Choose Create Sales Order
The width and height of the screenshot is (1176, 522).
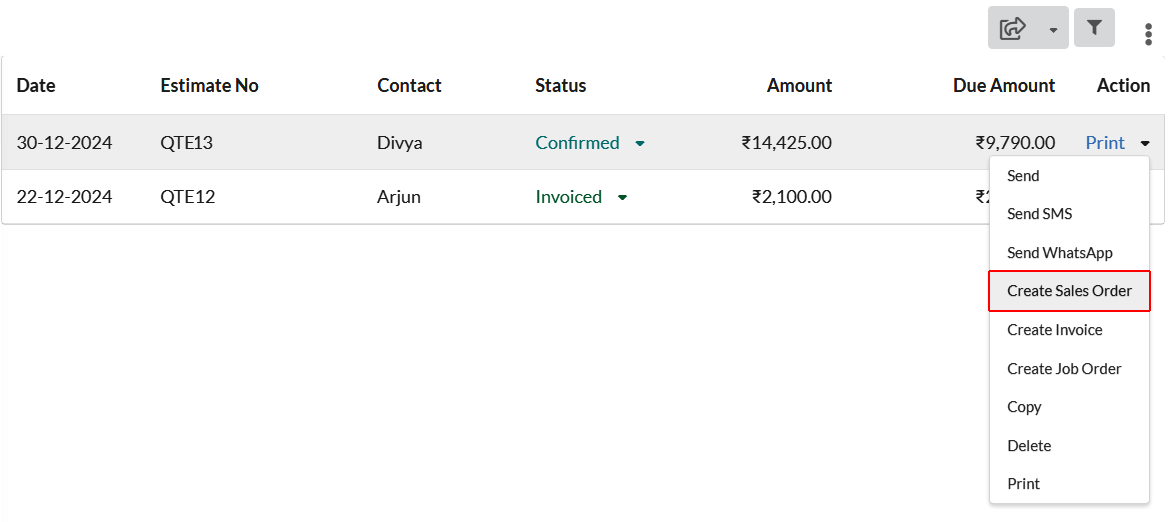point(1070,291)
